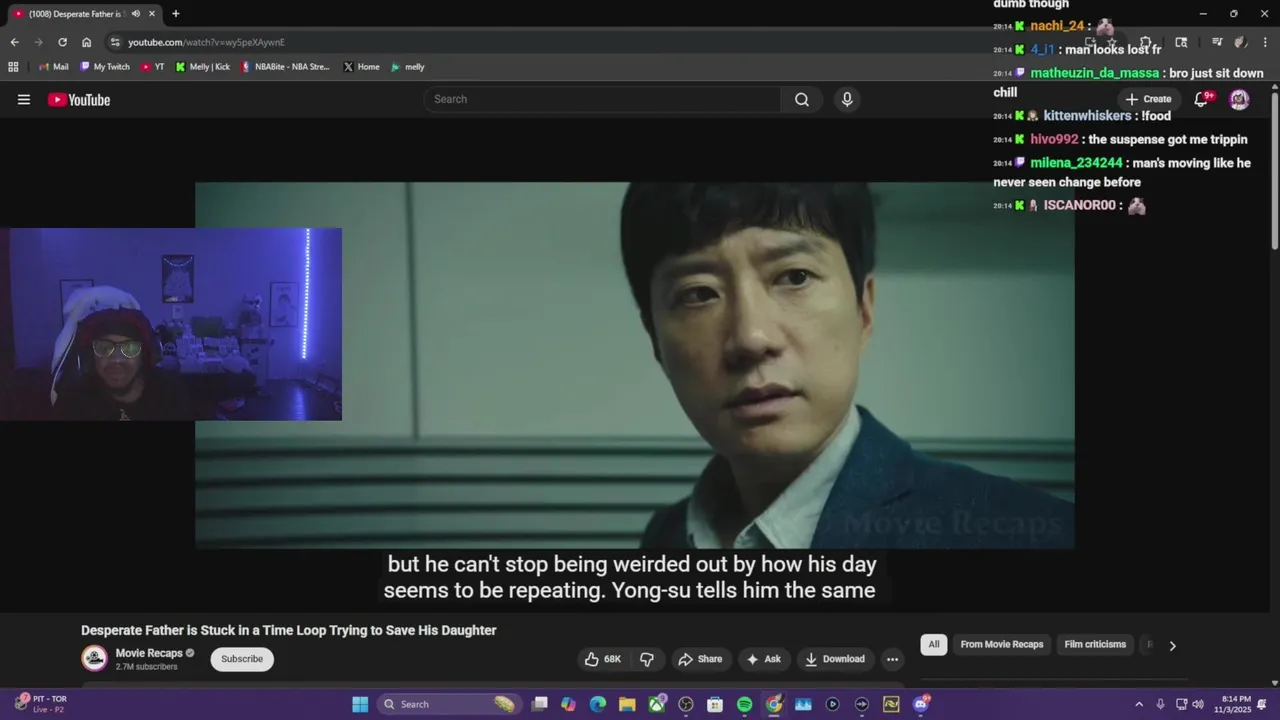Open the YouTube hamburger guide menu
The height and width of the screenshot is (720, 1280).
coord(24,99)
